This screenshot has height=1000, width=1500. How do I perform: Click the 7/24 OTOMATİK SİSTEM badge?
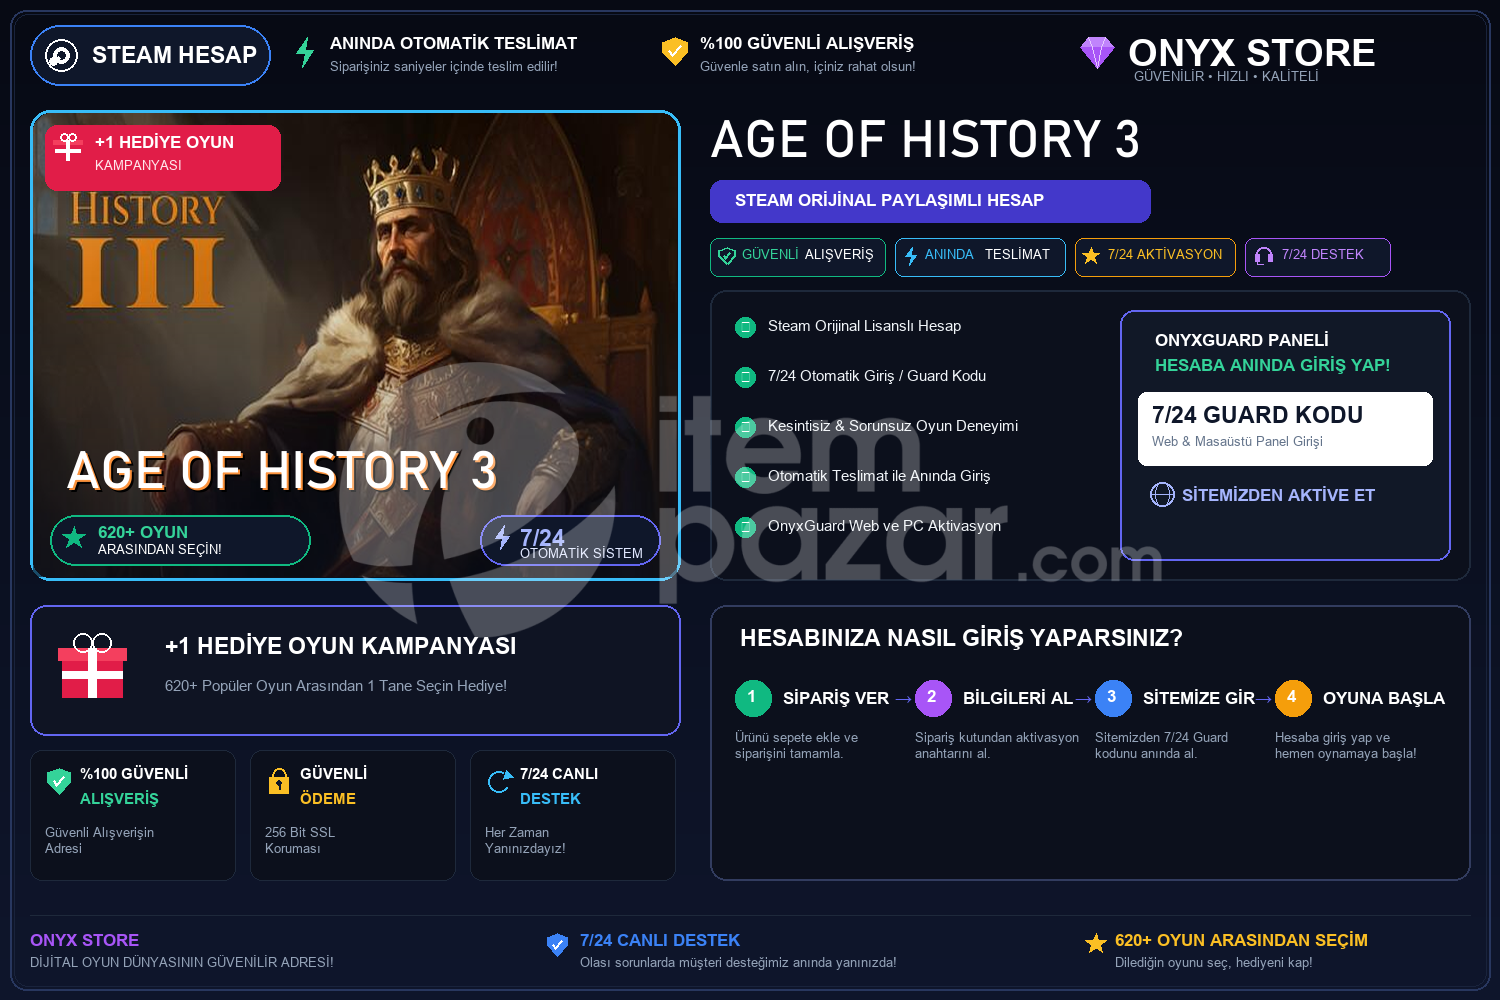570,540
